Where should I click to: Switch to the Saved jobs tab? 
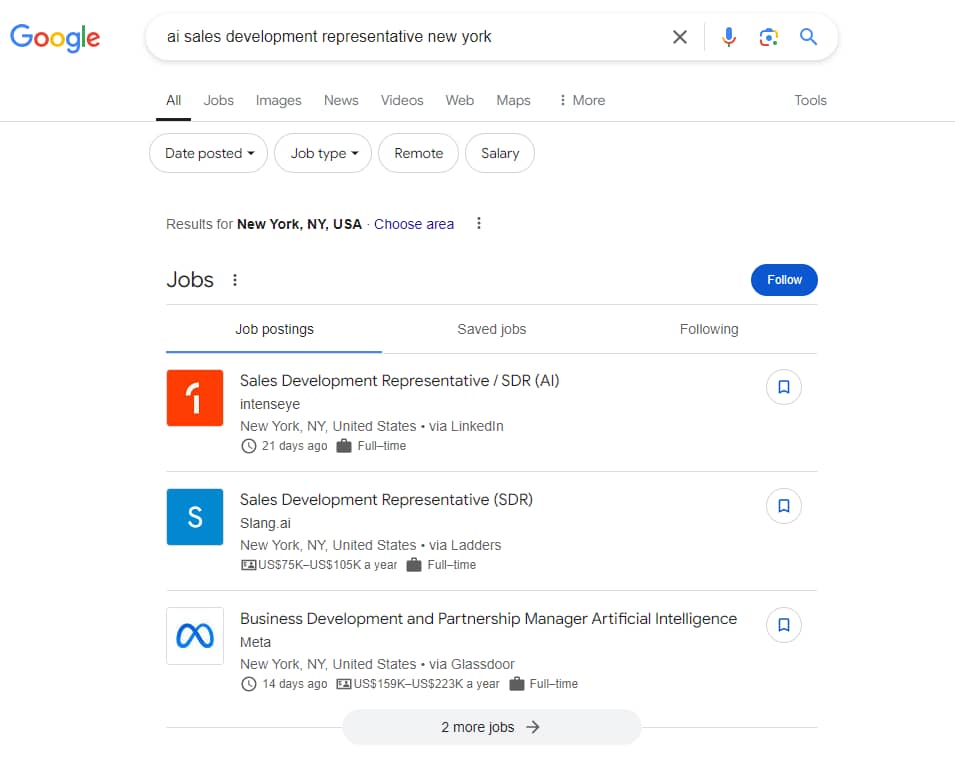point(491,329)
